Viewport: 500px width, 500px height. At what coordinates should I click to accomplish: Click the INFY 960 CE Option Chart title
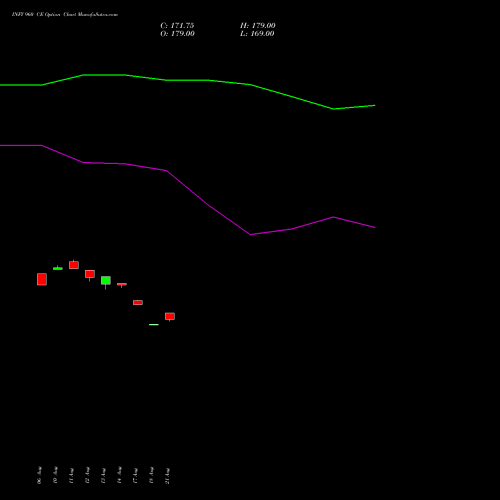[x=65, y=15]
